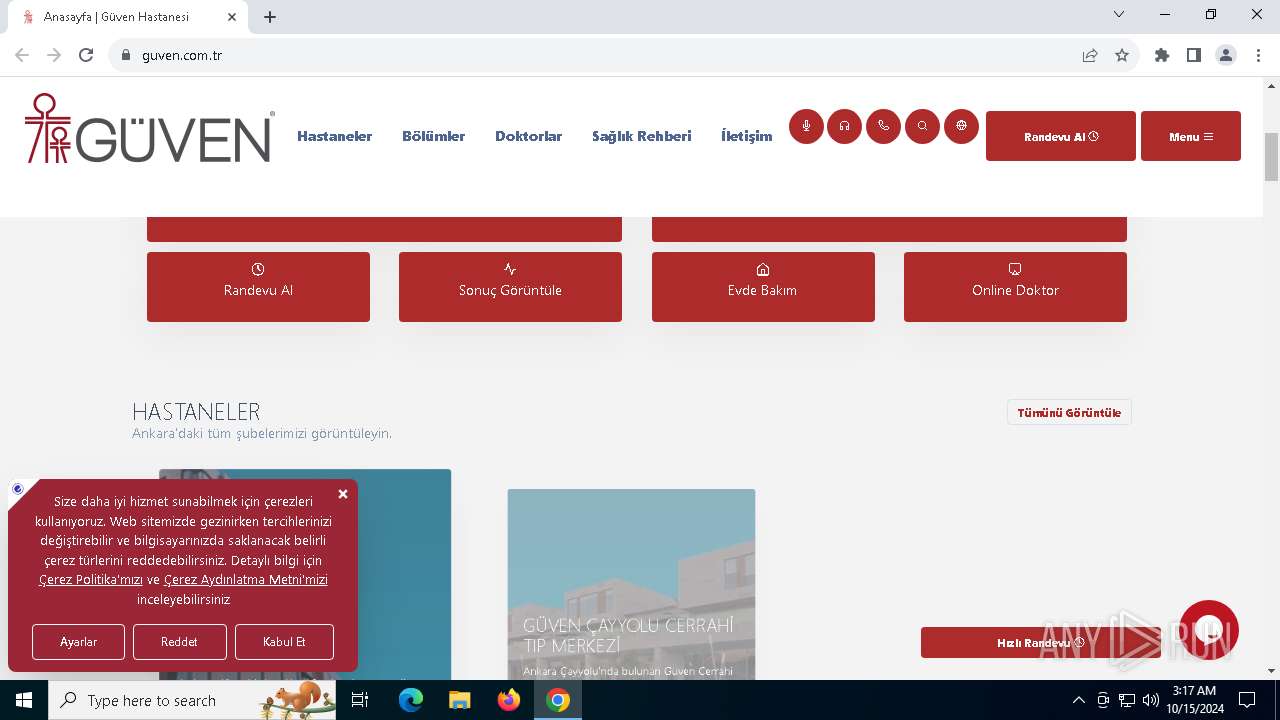Open Chrome tab search dropdown arrow
This screenshot has width=1280, height=720.
tap(1119, 15)
